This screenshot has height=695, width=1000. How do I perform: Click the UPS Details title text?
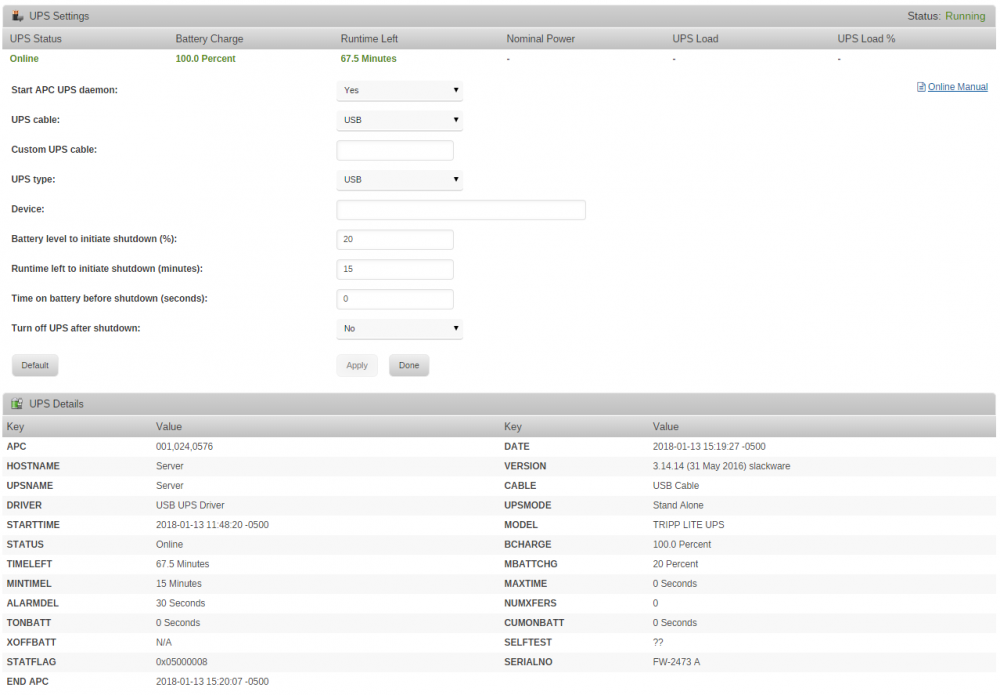pos(56,404)
